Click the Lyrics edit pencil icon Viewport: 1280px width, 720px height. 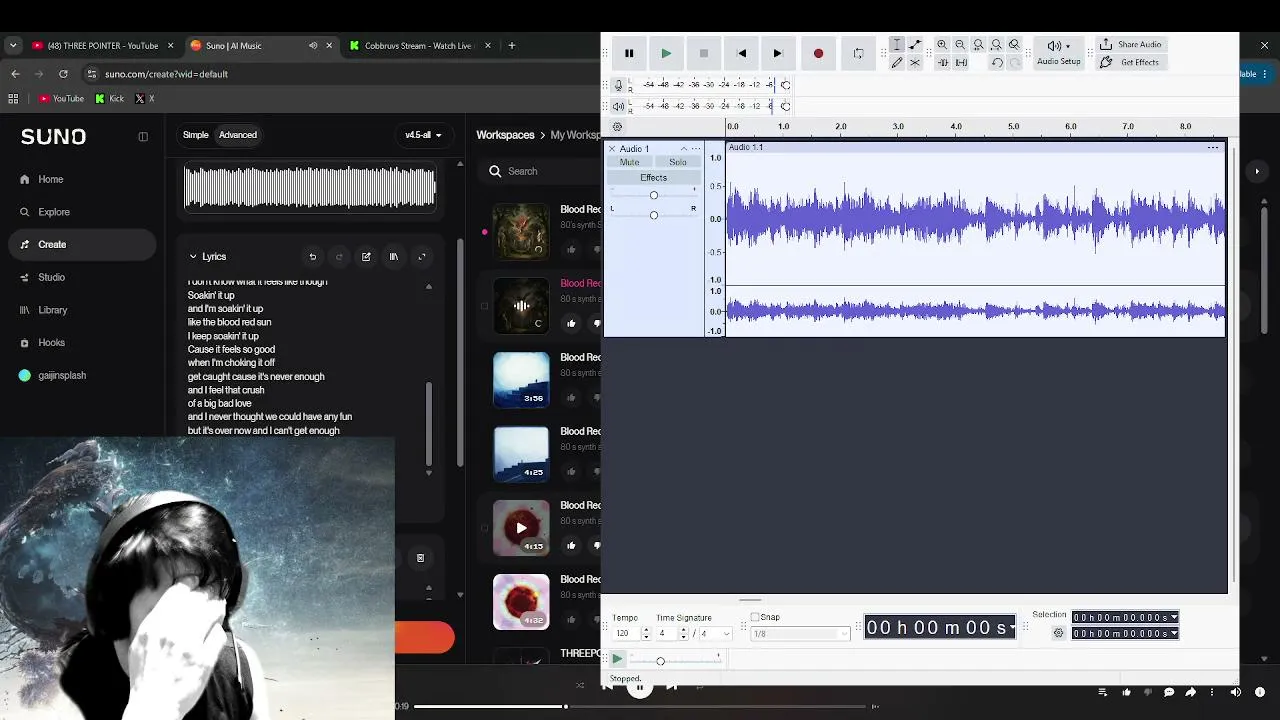(366, 257)
